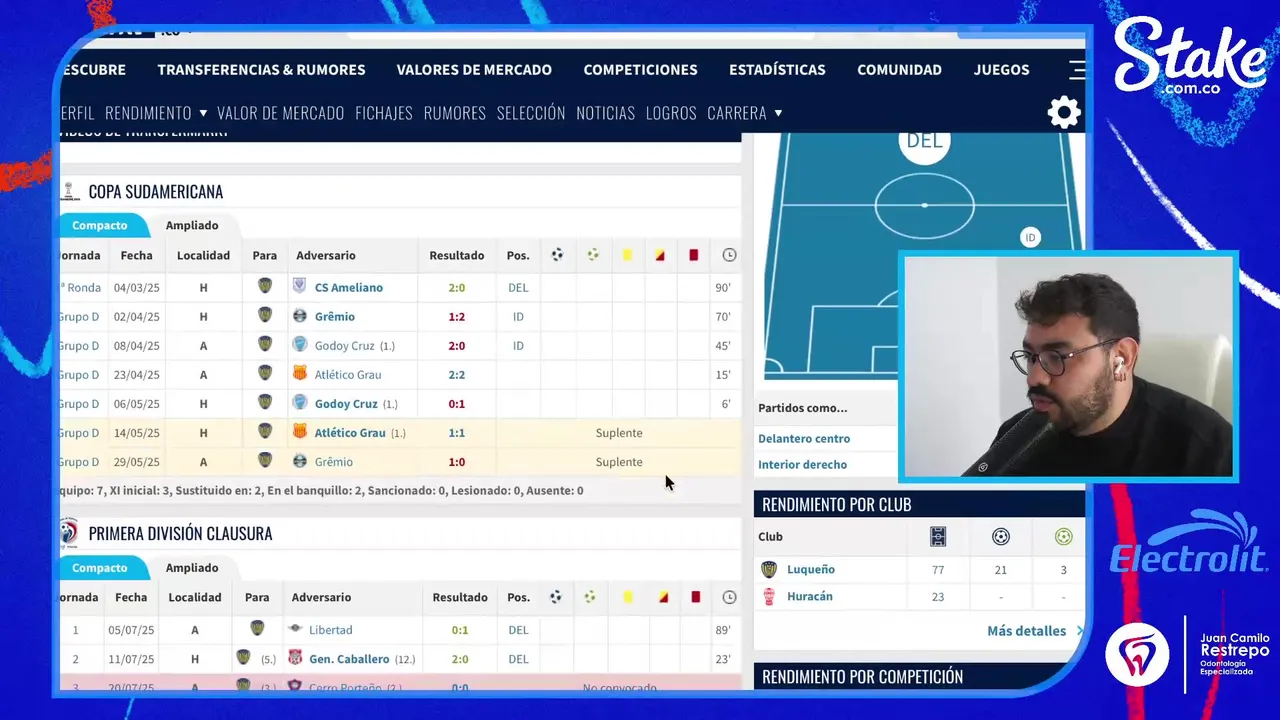This screenshot has height=720, width=1280.
Task: Open Transferencias & Rumores main menu
Action: pyautogui.click(x=261, y=69)
